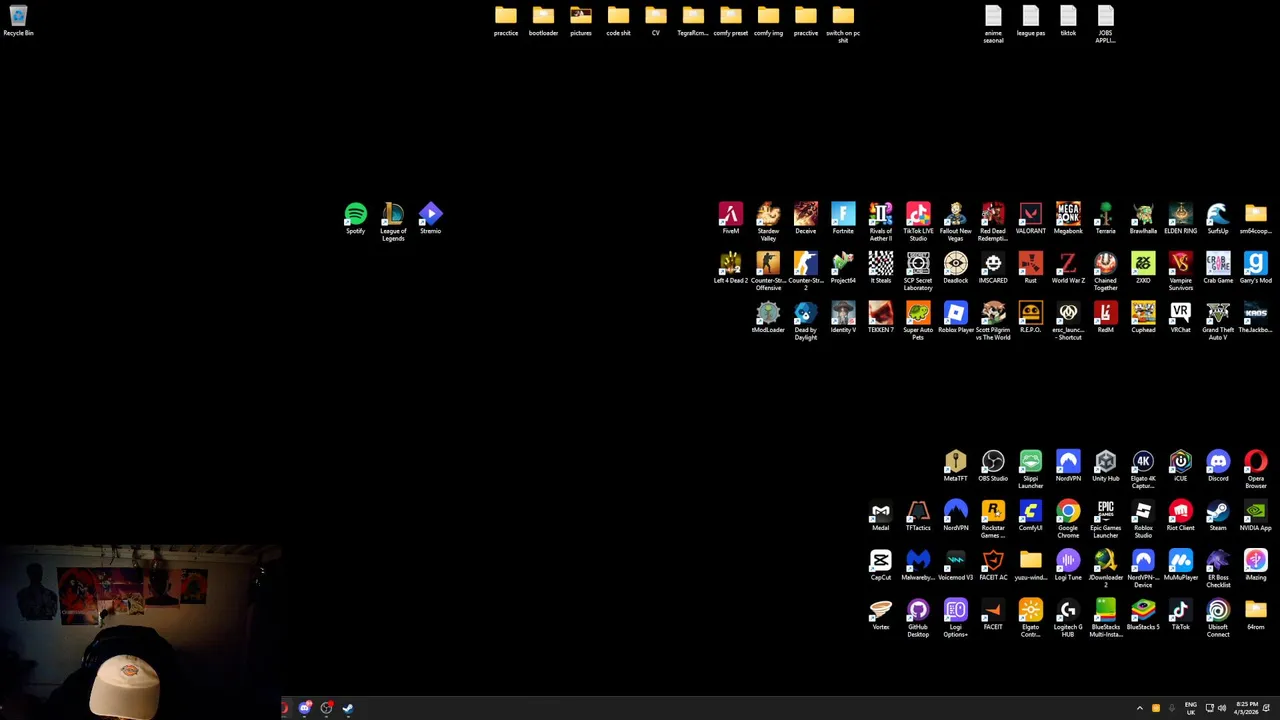Image resolution: width=1280 pixels, height=720 pixels.
Task: Launch Opera Browser
Action: tap(1255, 469)
